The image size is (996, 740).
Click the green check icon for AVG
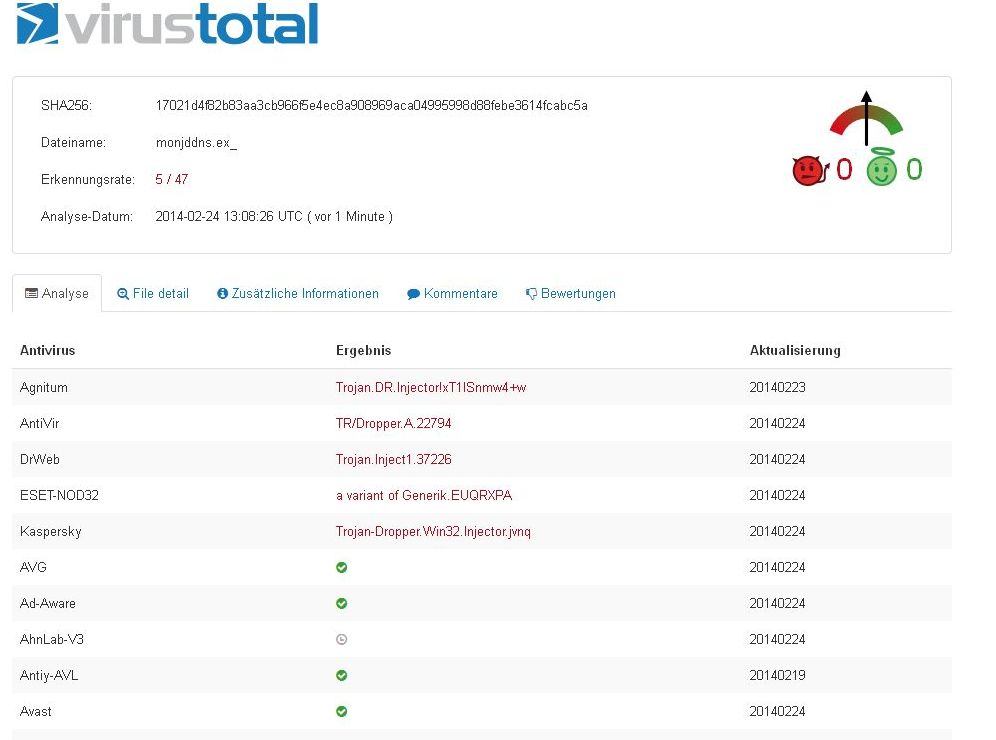pos(342,567)
